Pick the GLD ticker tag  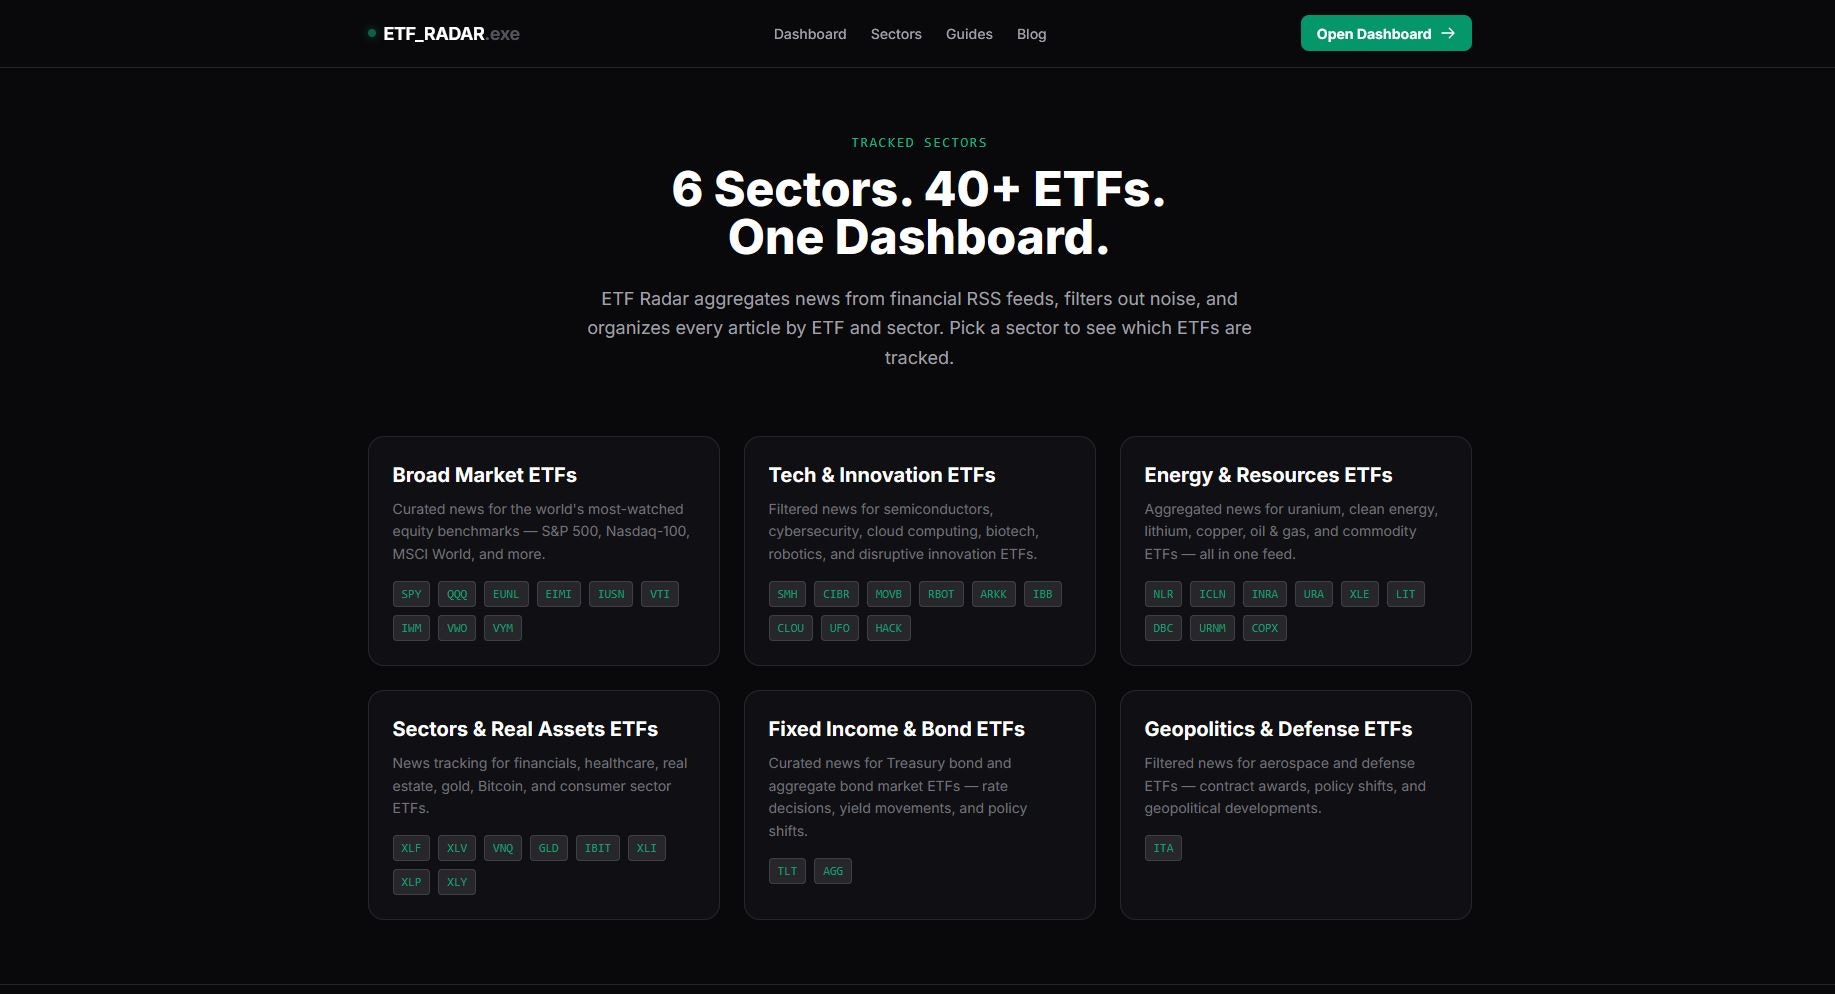549,848
